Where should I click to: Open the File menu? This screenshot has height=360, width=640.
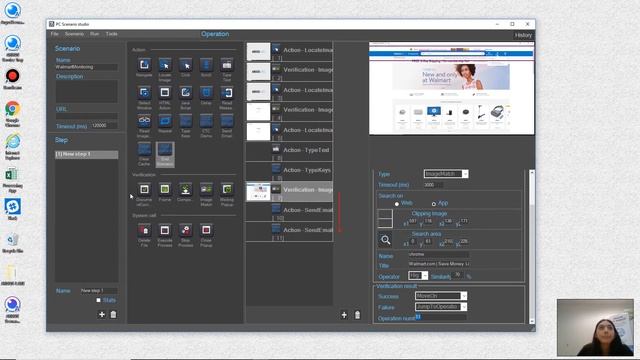[55, 34]
